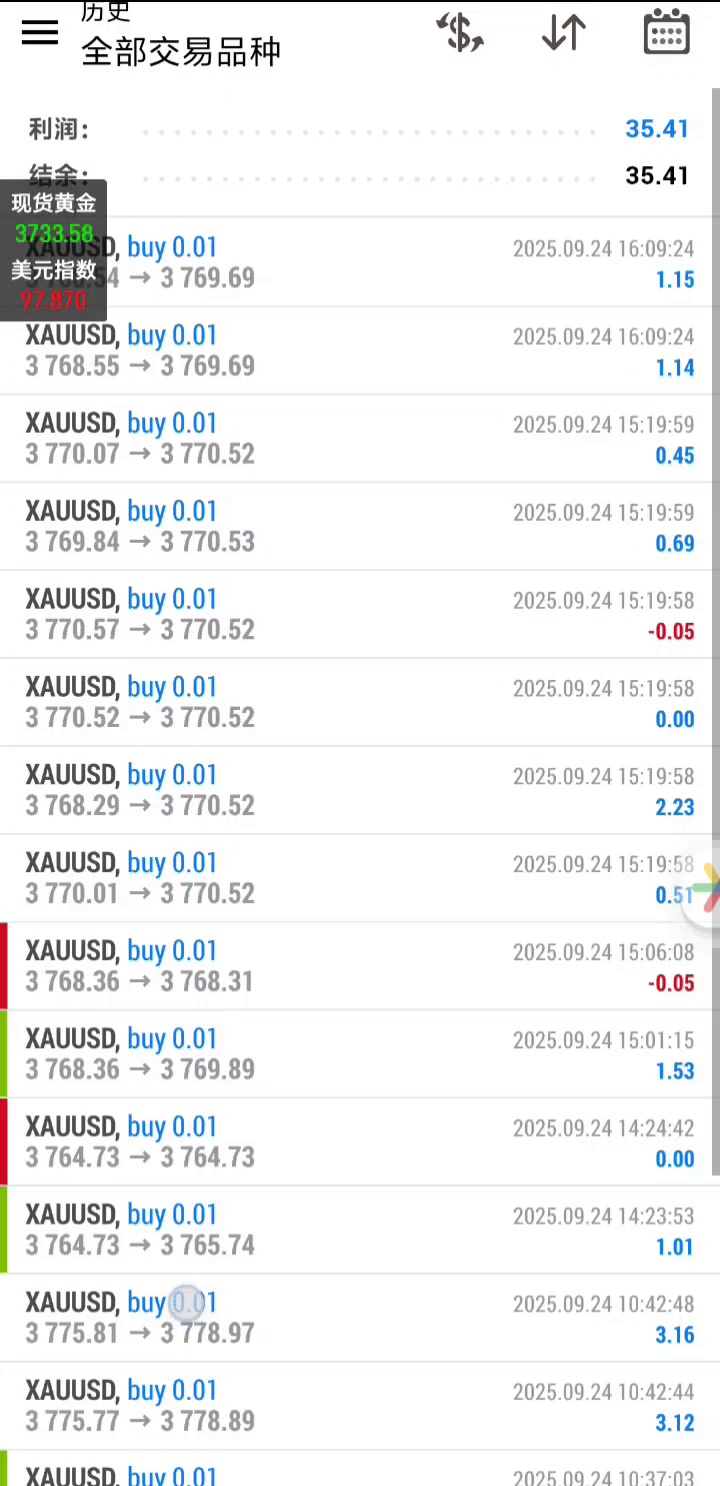Tap the 3.12 profit on 10:42:44 trade
This screenshot has width=720, height=1486.
[x=674, y=1422]
